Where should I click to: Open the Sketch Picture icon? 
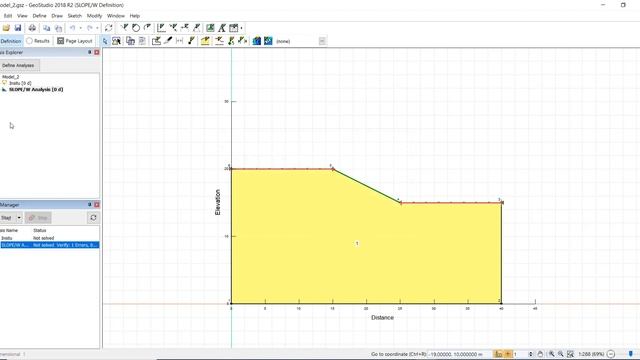[233, 28]
